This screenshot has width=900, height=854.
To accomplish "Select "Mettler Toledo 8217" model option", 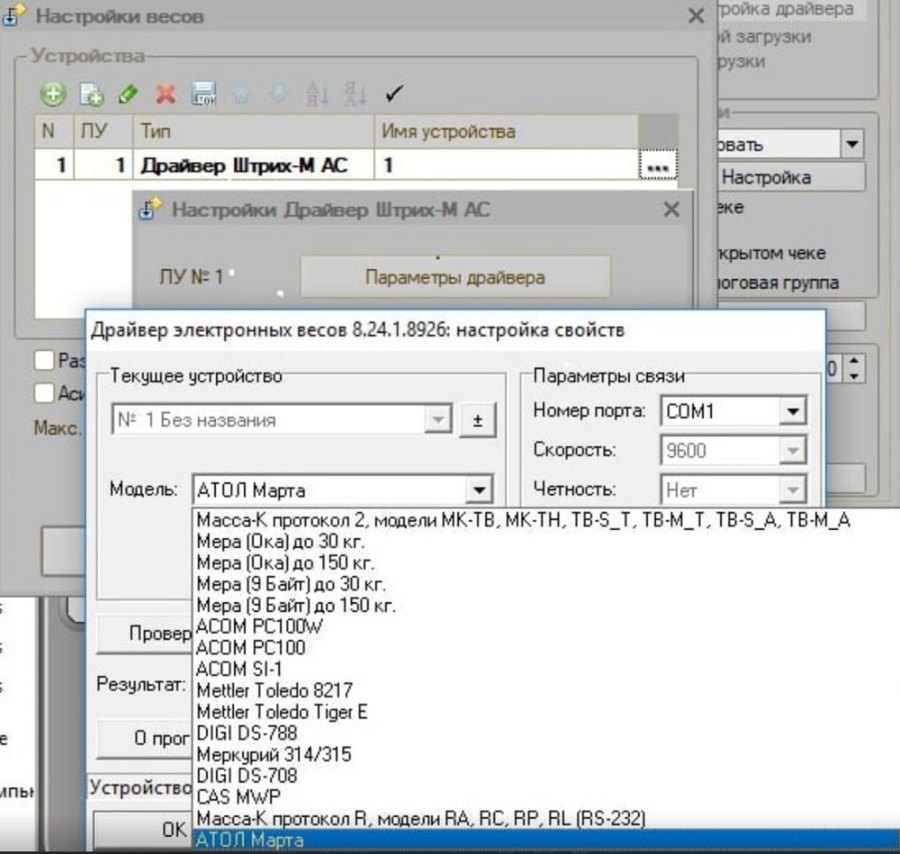I will pos(545,690).
